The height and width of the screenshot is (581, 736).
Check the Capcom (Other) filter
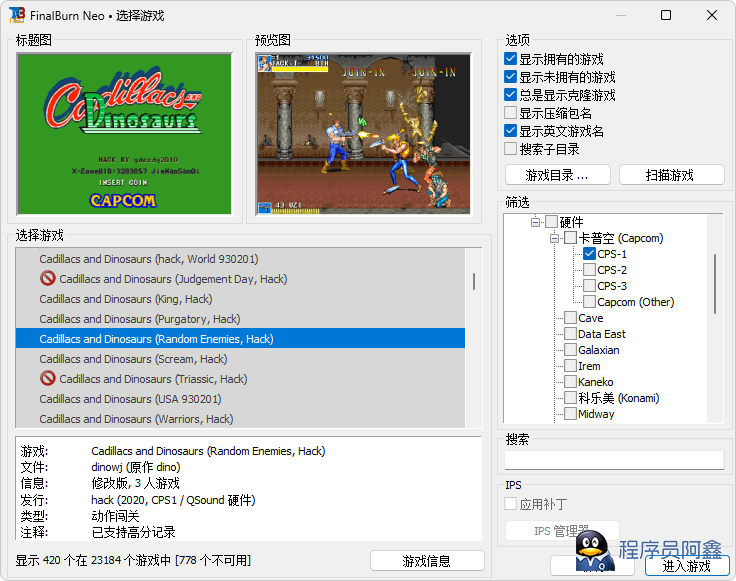point(590,302)
